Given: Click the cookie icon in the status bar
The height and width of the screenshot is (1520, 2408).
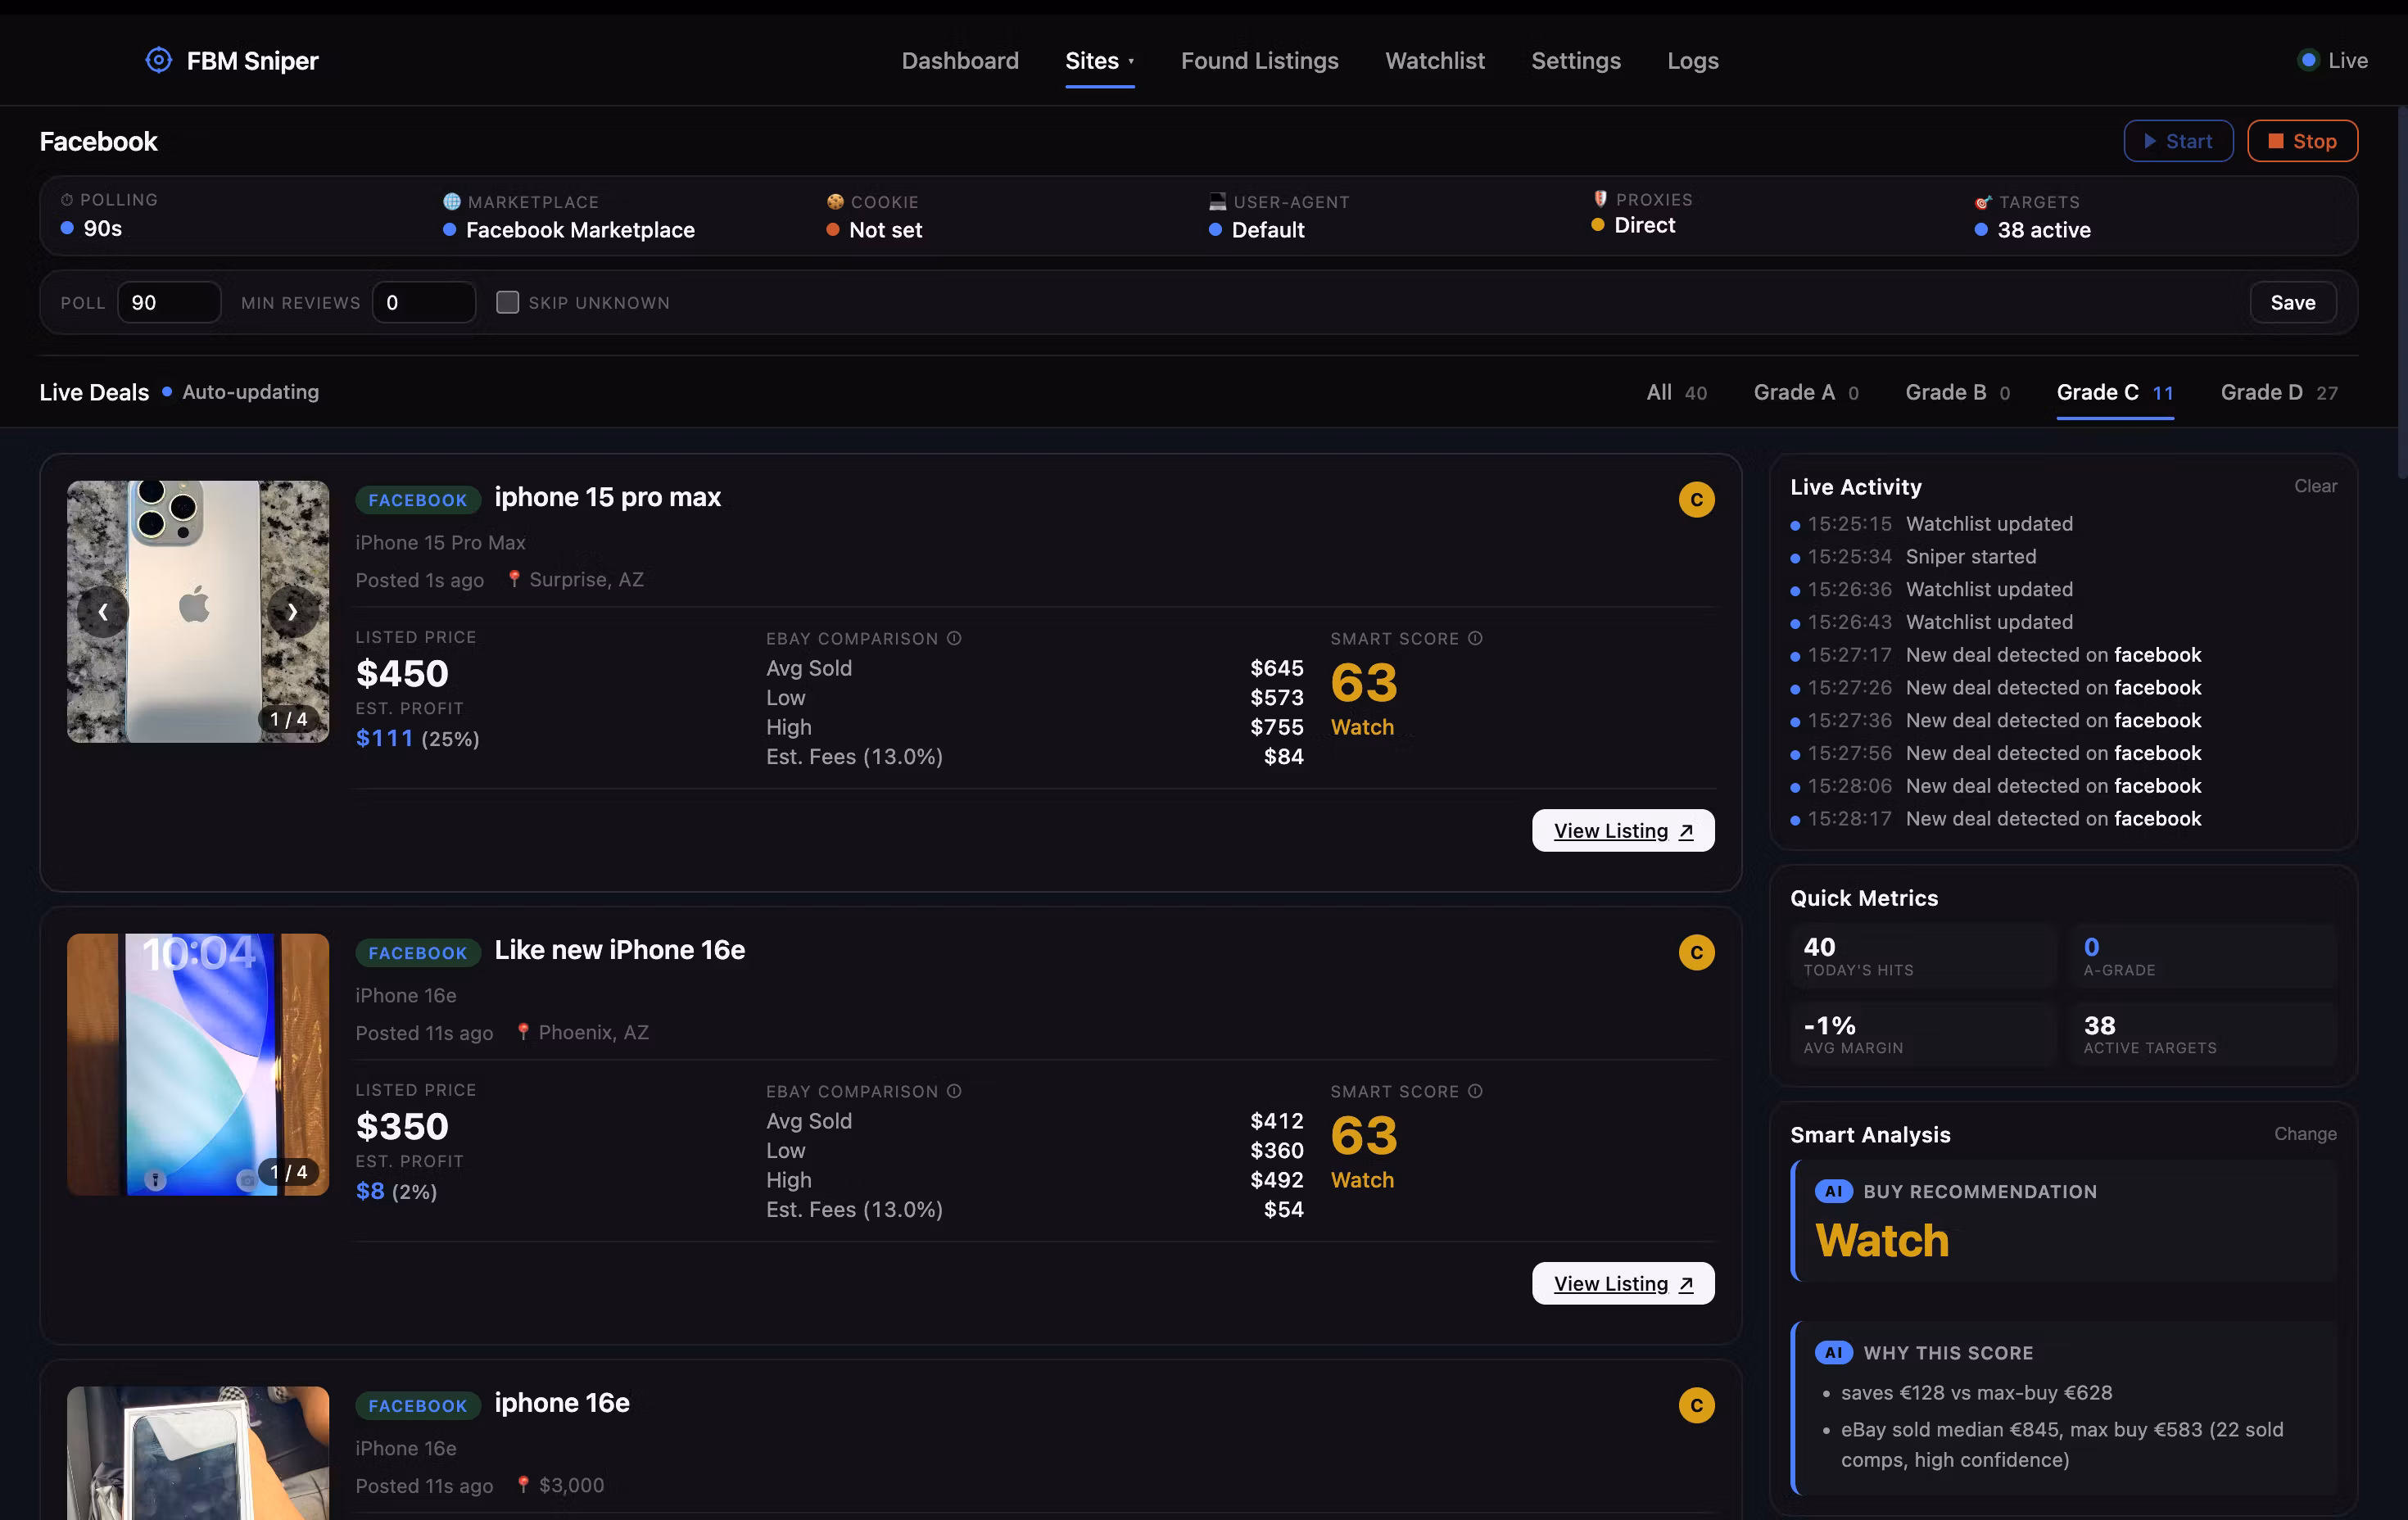Looking at the screenshot, I should pos(835,202).
